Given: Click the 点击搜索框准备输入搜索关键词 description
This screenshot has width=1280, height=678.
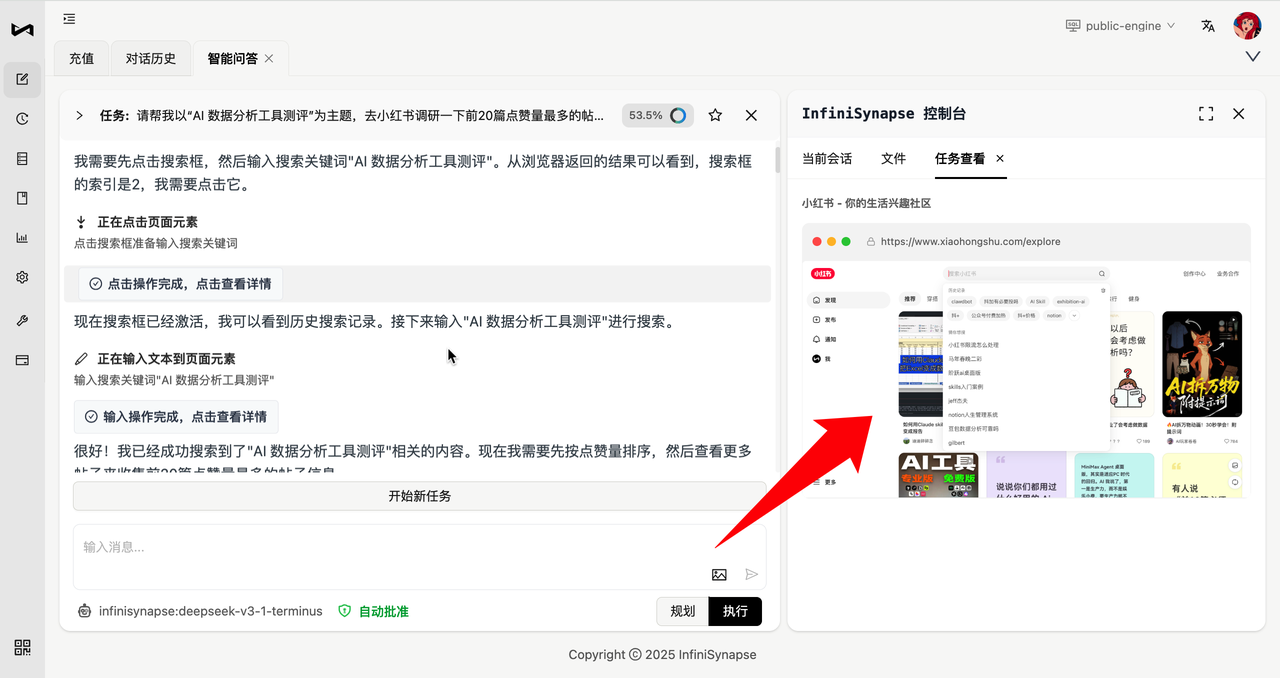Looking at the screenshot, I should tap(156, 243).
